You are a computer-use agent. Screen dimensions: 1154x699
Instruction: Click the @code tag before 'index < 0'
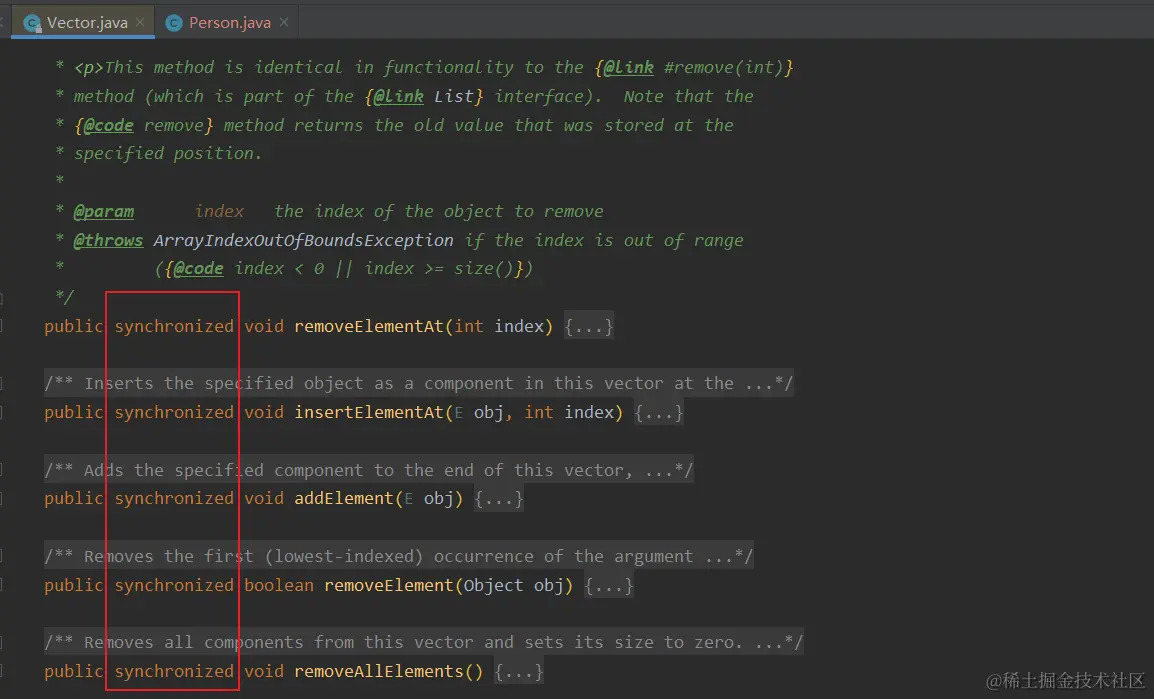199,269
